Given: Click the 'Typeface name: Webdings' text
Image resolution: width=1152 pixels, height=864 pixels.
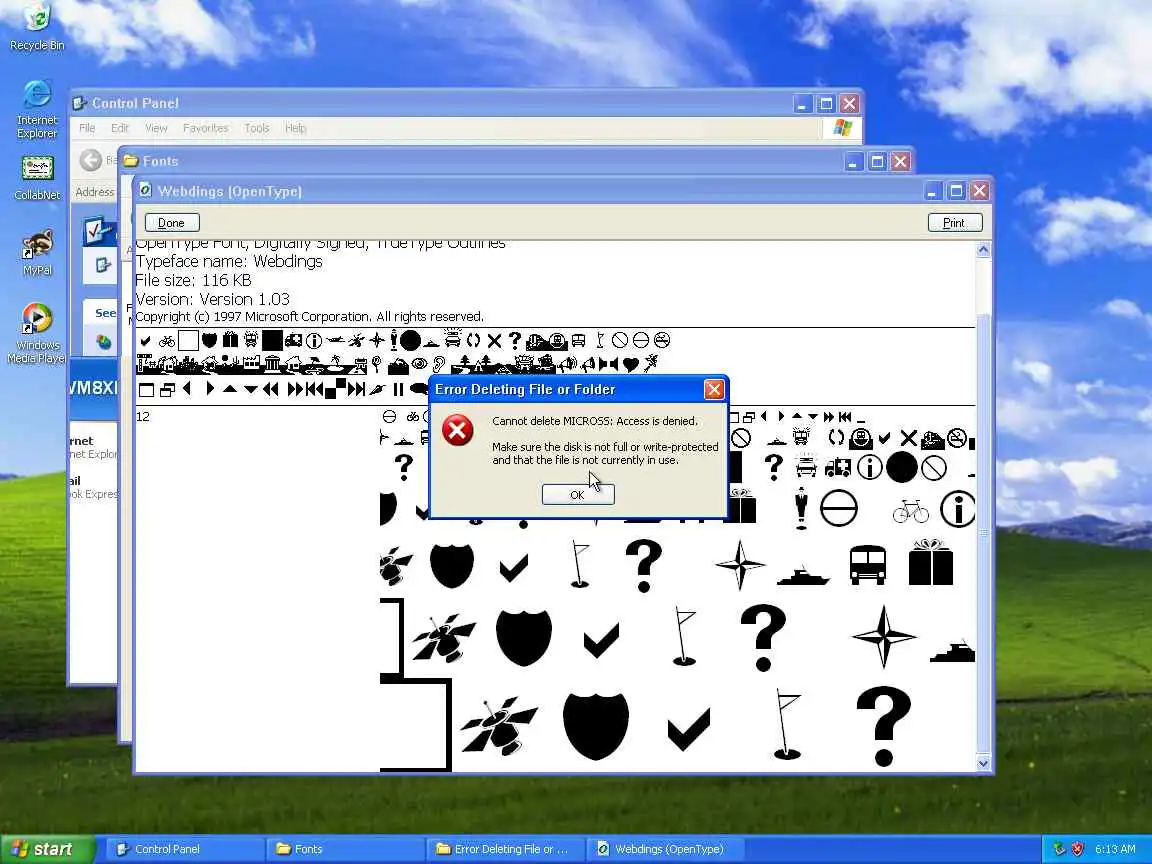Looking at the screenshot, I should (x=228, y=262).
